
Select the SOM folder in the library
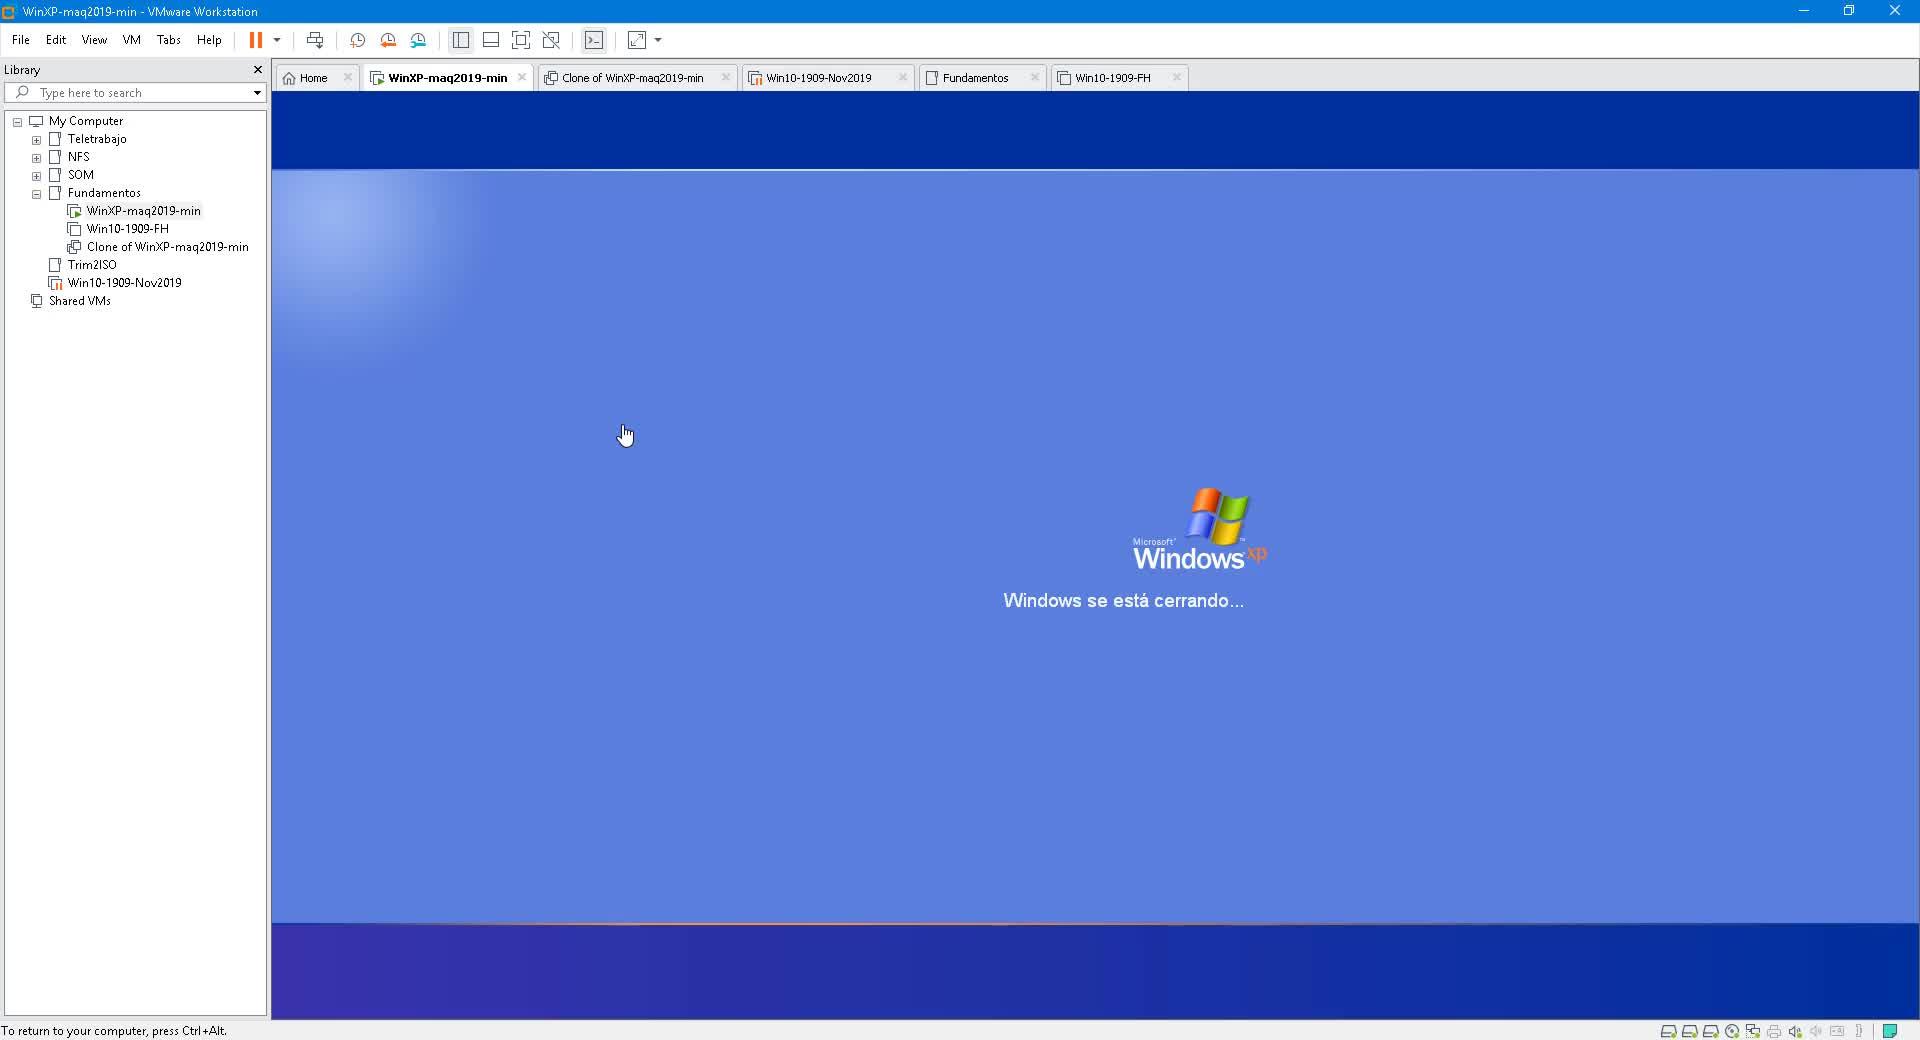(80, 175)
